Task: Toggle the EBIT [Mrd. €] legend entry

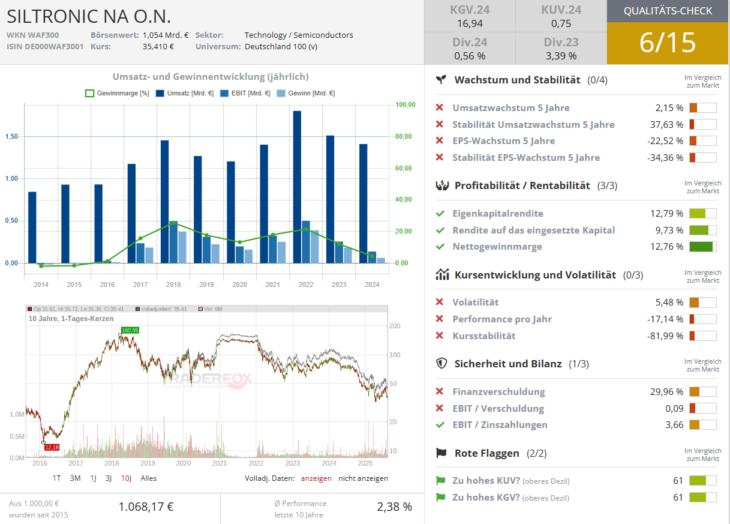Action: coord(245,93)
